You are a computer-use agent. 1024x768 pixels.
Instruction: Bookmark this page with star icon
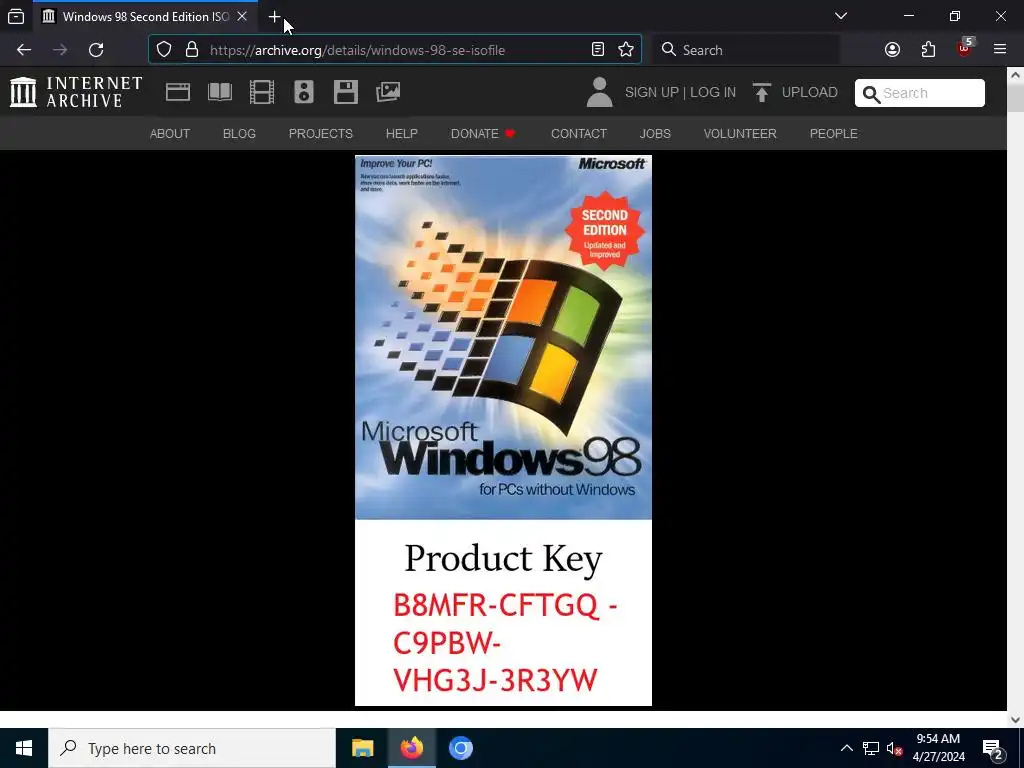tap(626, 50)
